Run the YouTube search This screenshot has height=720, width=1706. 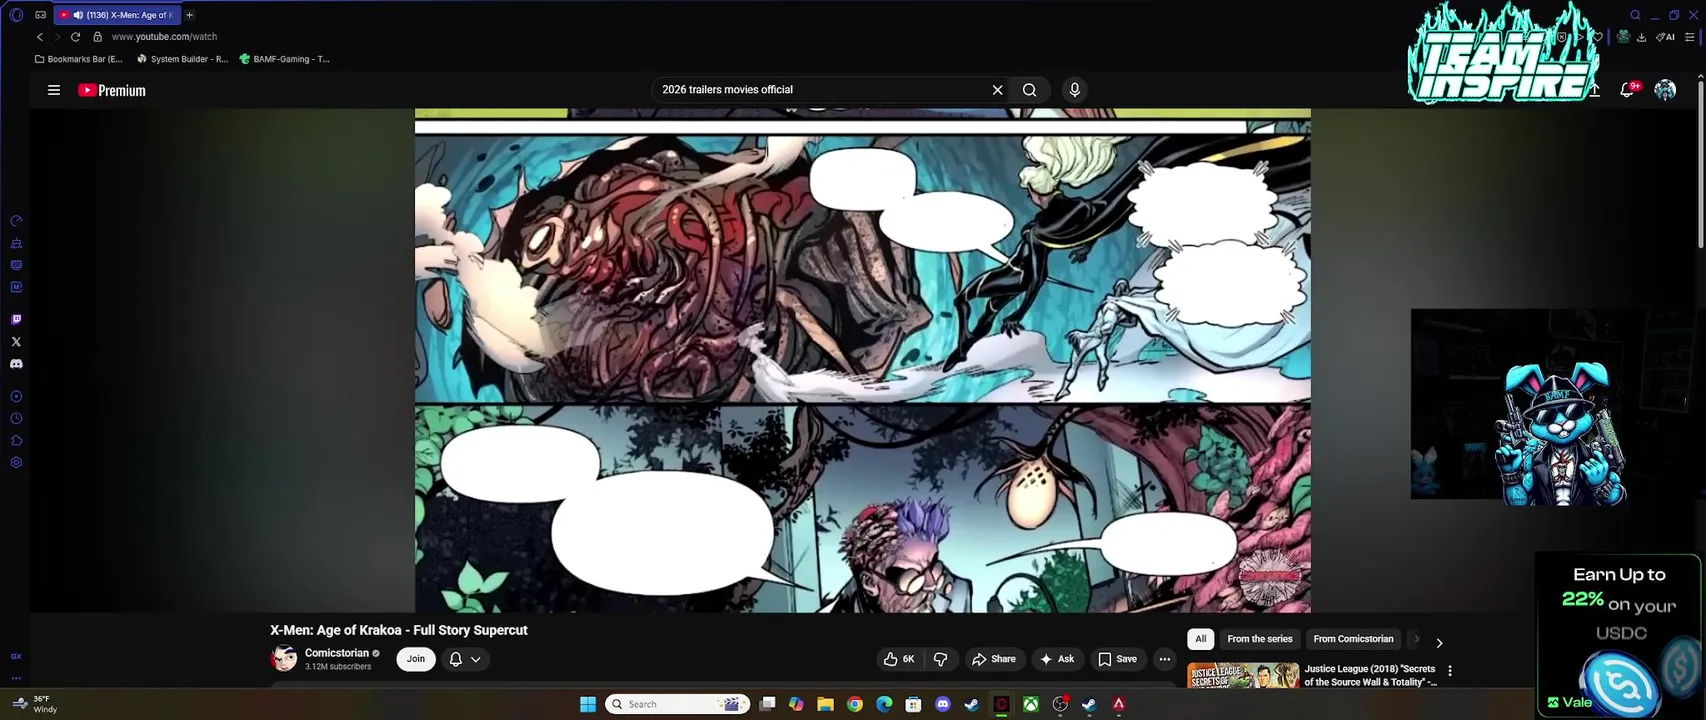click(1029, 90)
